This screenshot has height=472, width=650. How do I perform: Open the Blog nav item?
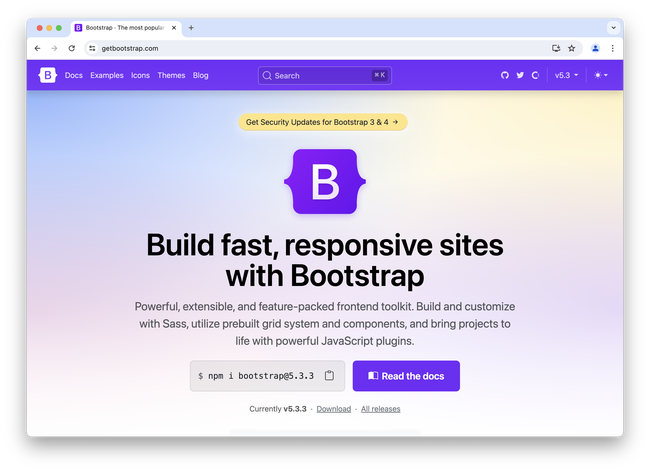pyautogui.click(x=201, y=75)
